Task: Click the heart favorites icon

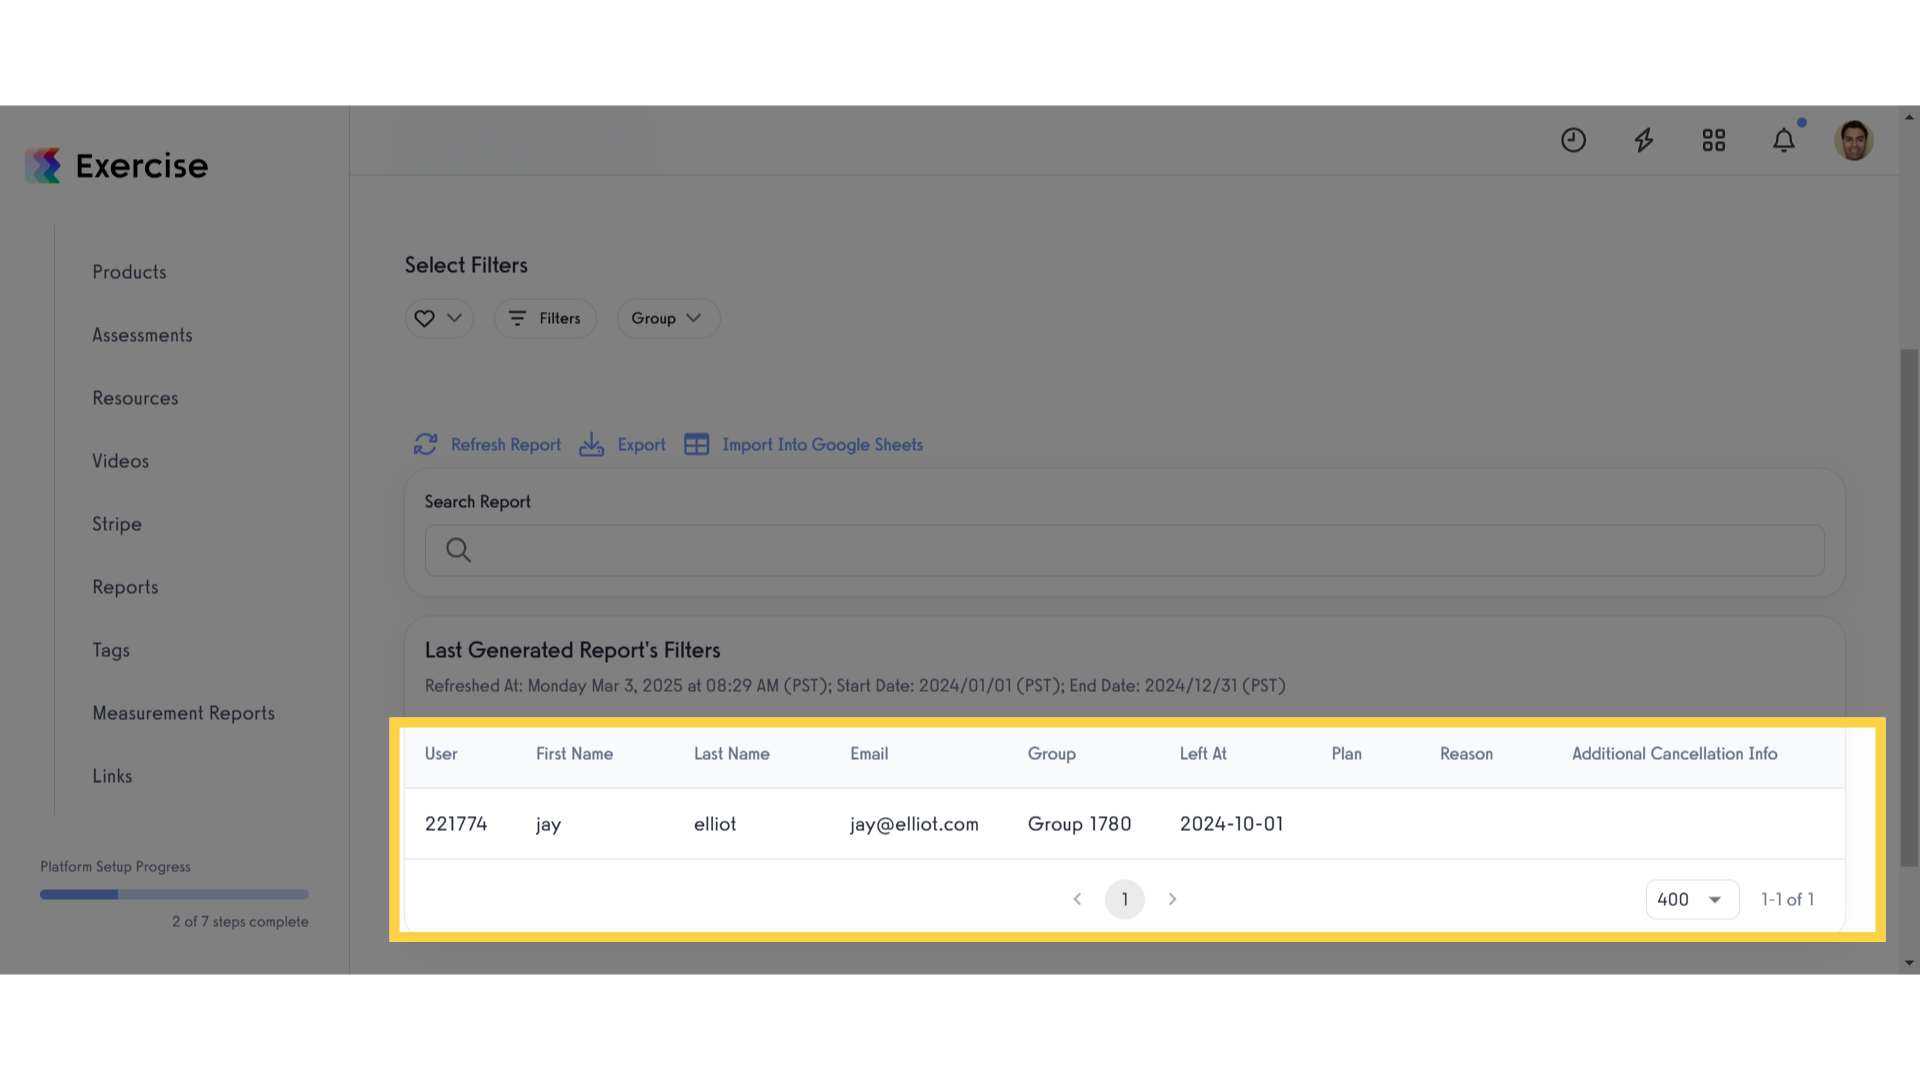Action: (x=424, y=318)
